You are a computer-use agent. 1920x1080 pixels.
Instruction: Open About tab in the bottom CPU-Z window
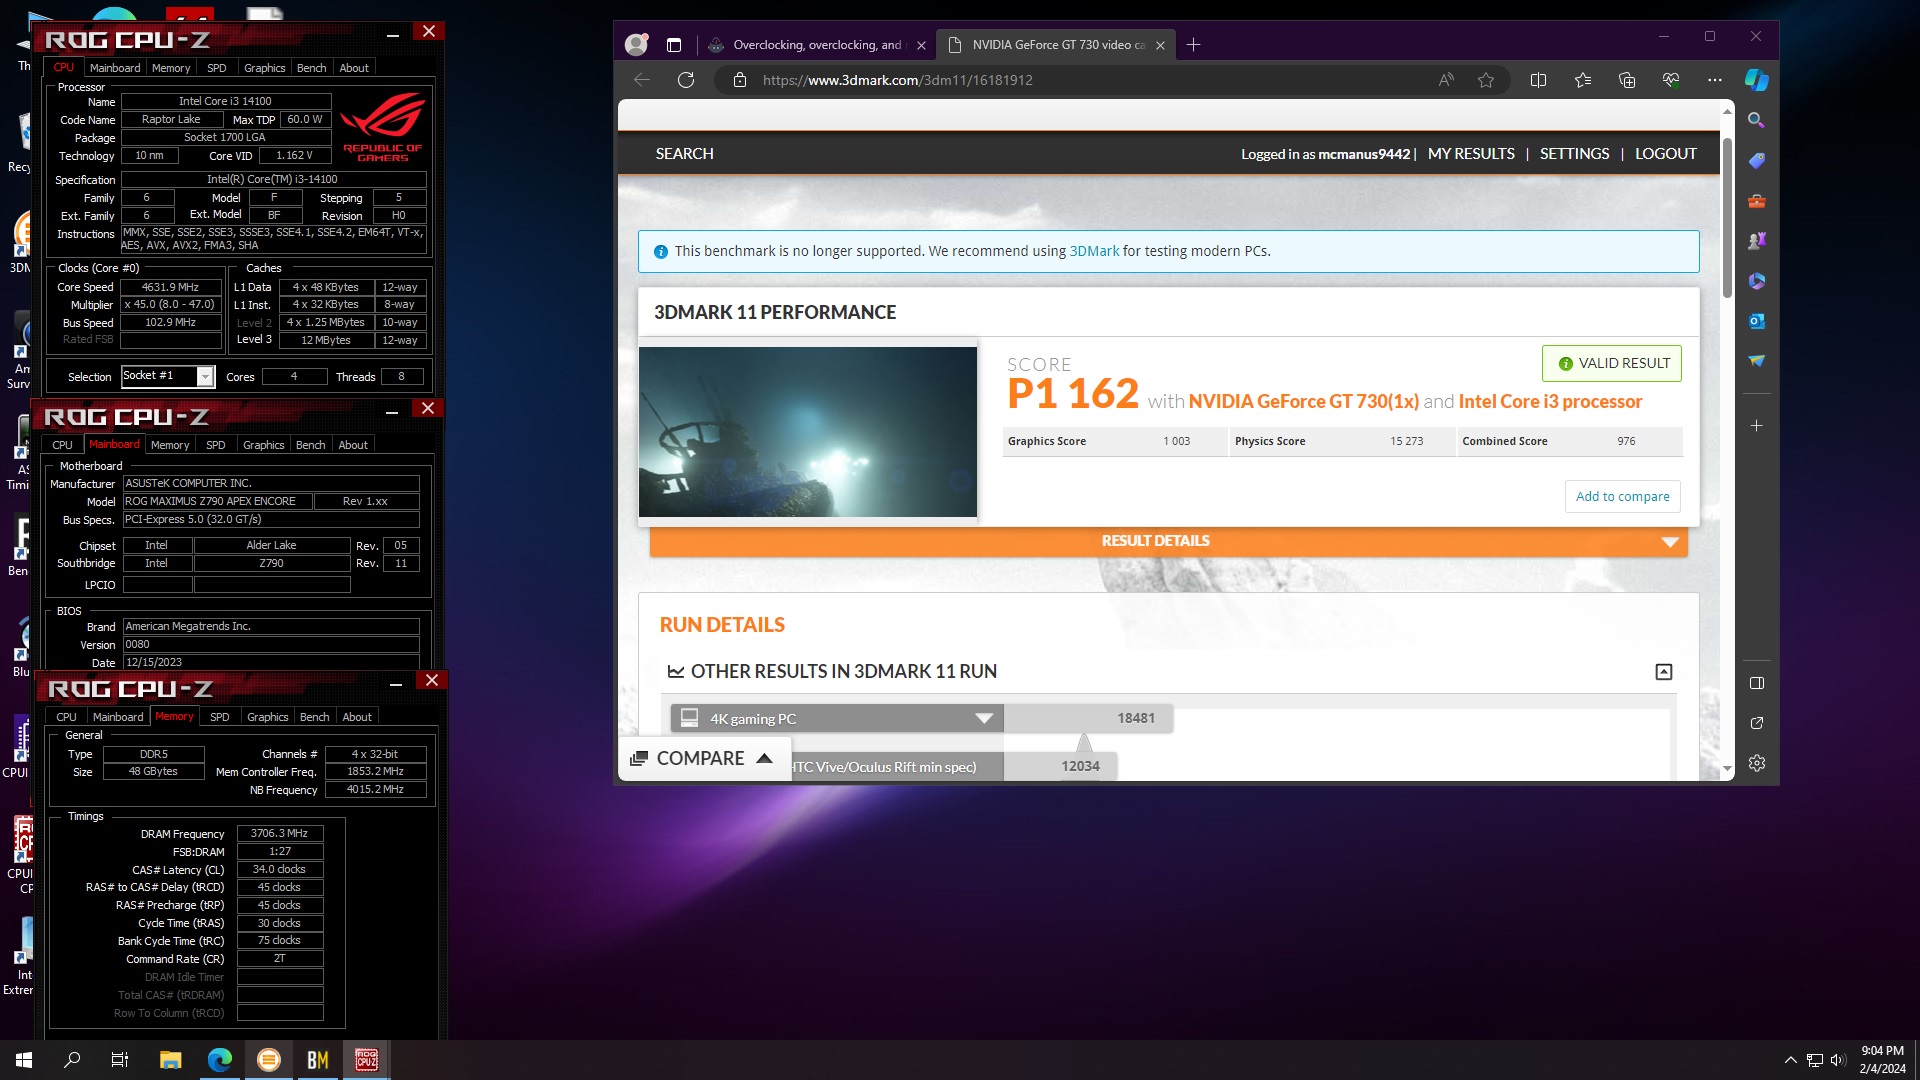357,717
